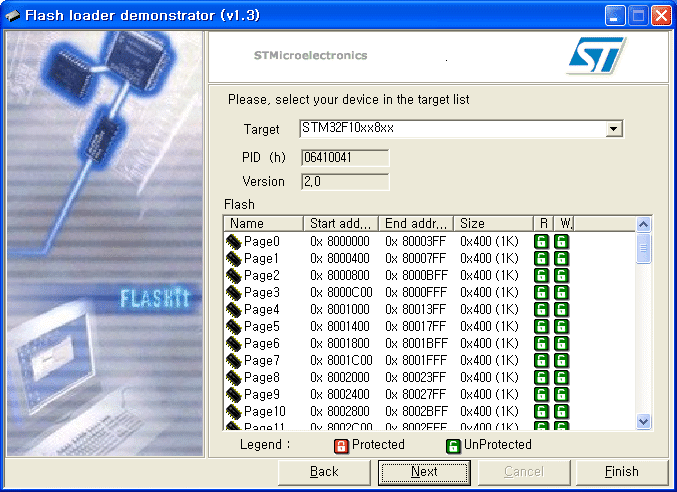
Task: Click the chip icon for Page7
Action: pyautogui.click(x=233, y=360)
